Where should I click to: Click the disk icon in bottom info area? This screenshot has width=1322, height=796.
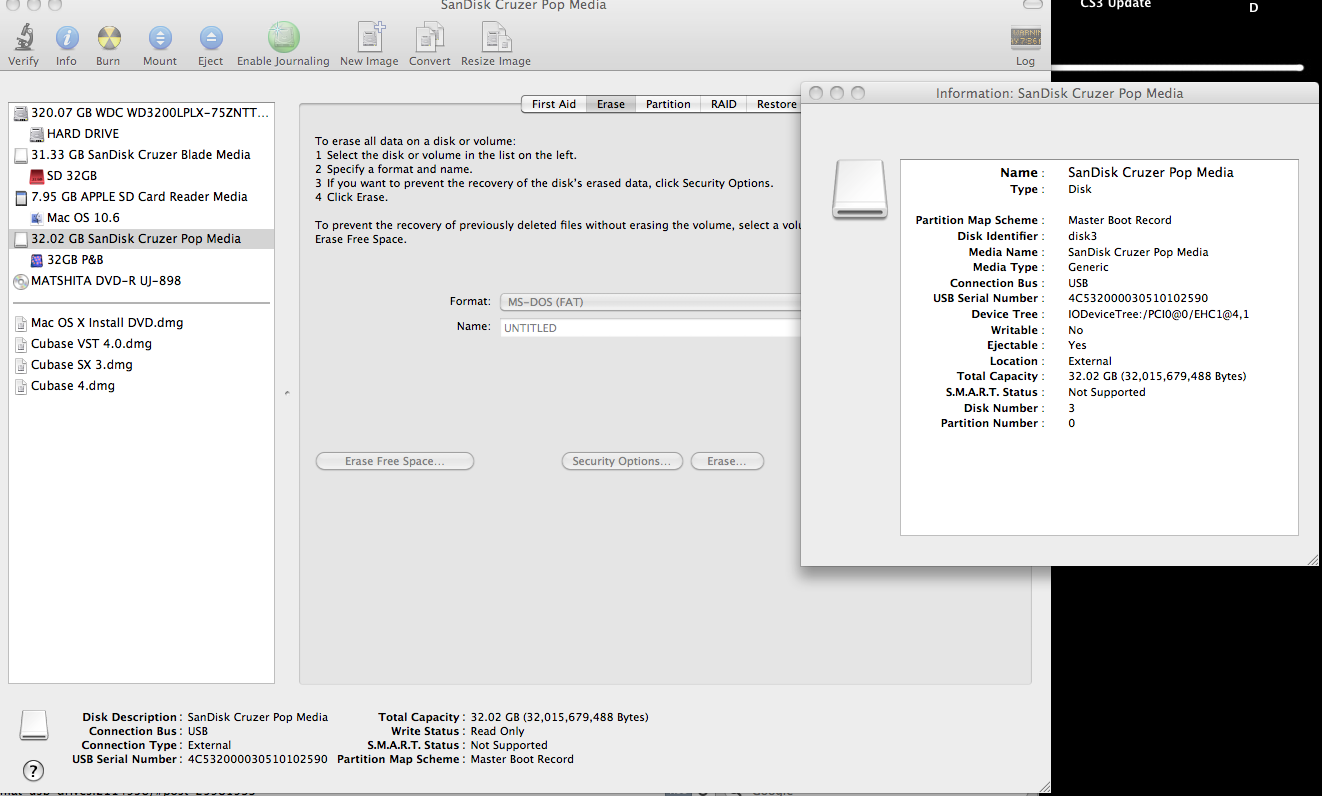(x=34, y=726)
